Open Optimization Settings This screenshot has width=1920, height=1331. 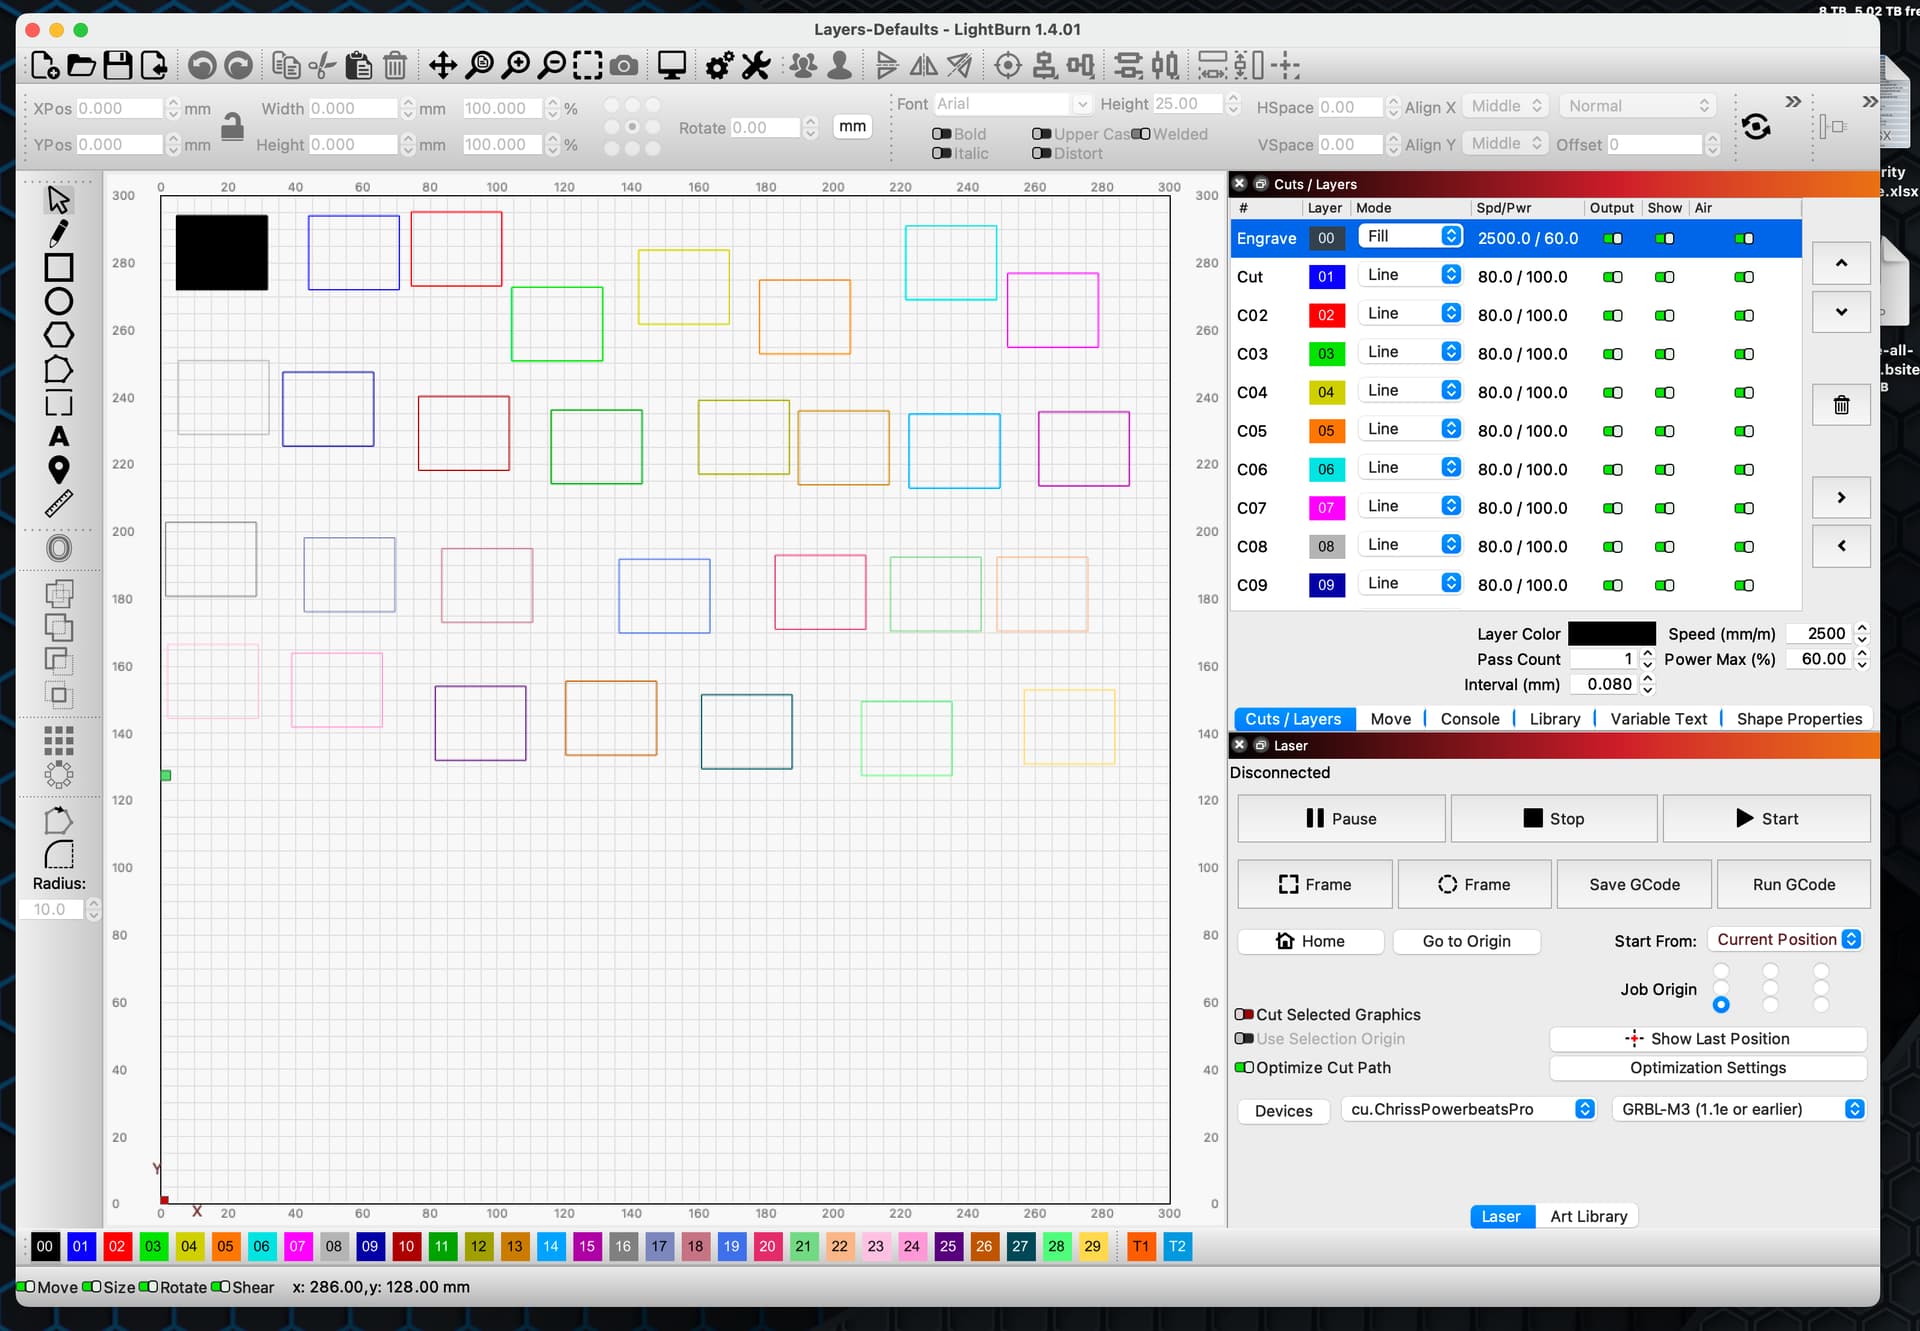(1707, 1068)
